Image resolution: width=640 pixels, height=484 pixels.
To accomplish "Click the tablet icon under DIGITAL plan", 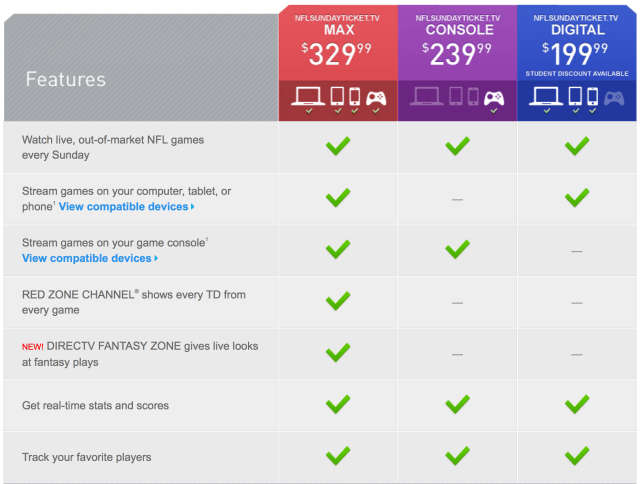I will coord(575,97).
